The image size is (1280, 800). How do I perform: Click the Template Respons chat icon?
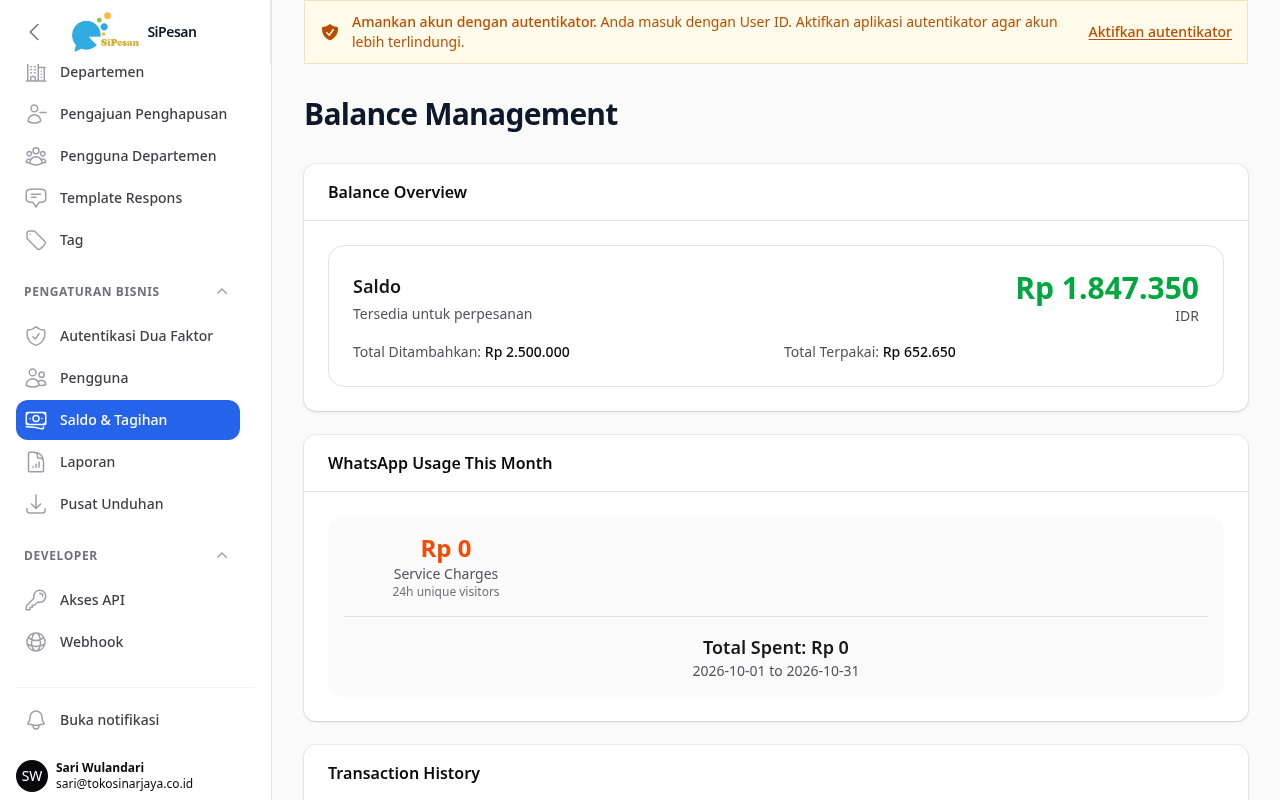36,198
